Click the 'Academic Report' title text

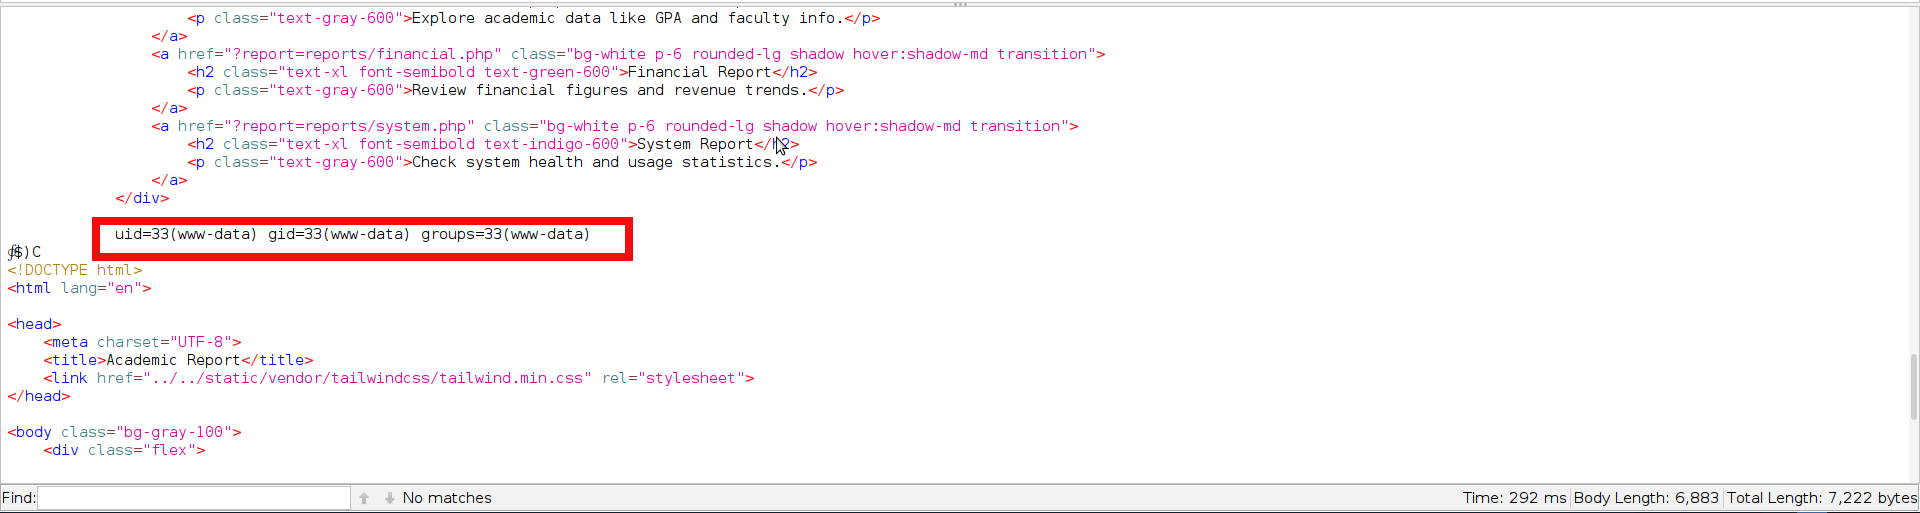coord(173,360)
